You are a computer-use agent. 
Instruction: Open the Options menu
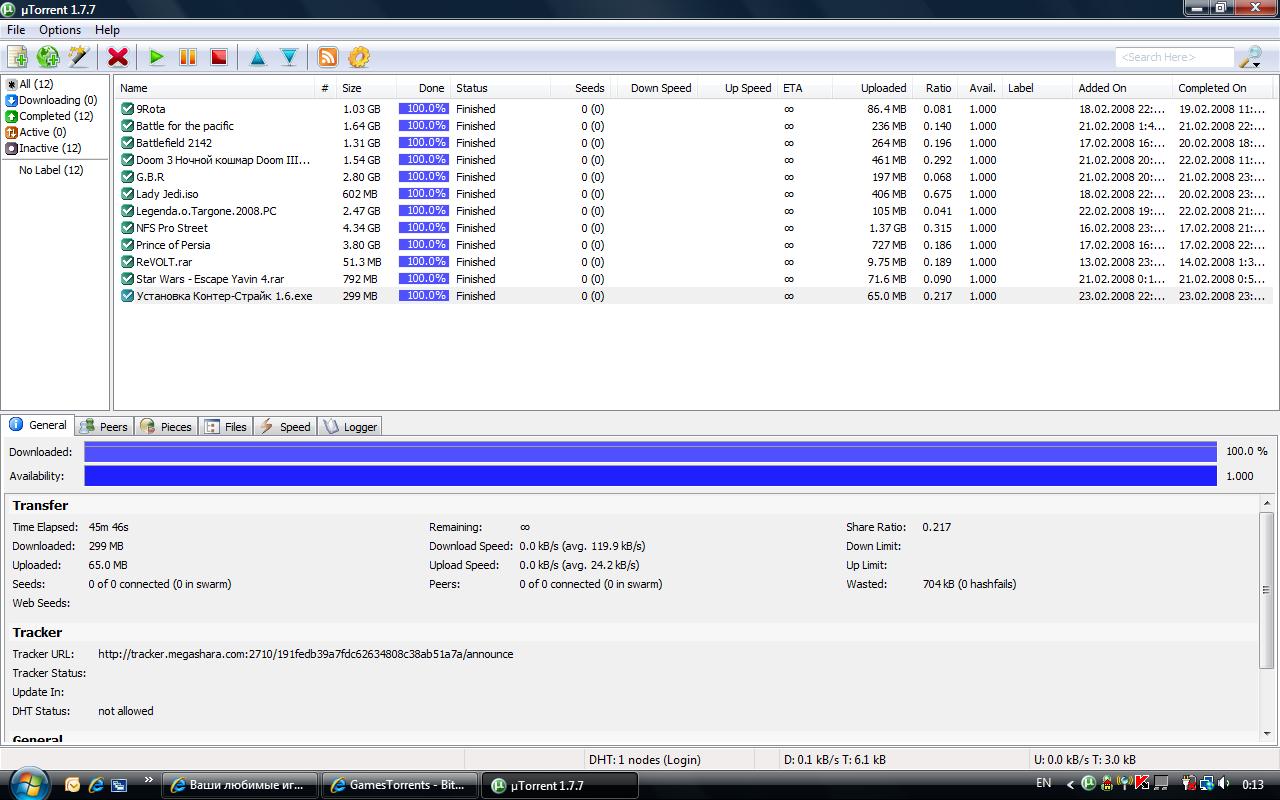(x=60, y=30)
